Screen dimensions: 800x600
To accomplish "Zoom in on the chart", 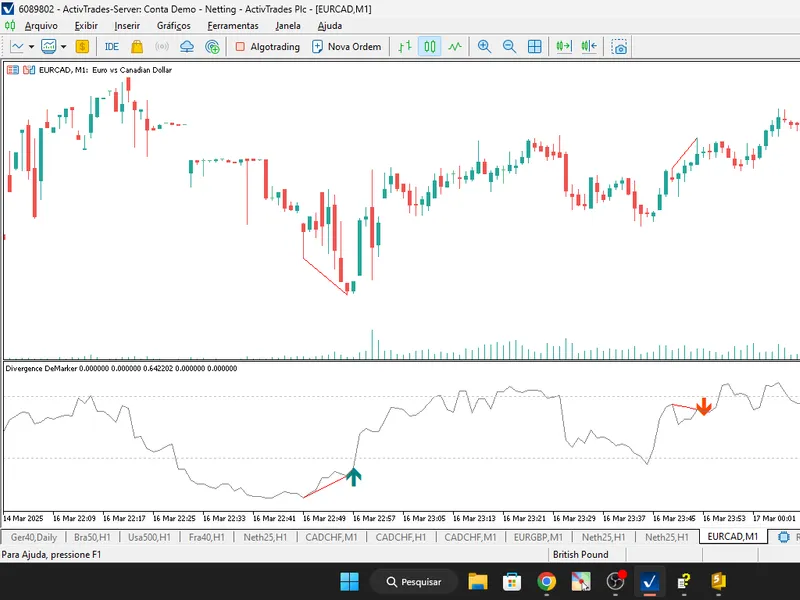I will (x=484, y=46).
